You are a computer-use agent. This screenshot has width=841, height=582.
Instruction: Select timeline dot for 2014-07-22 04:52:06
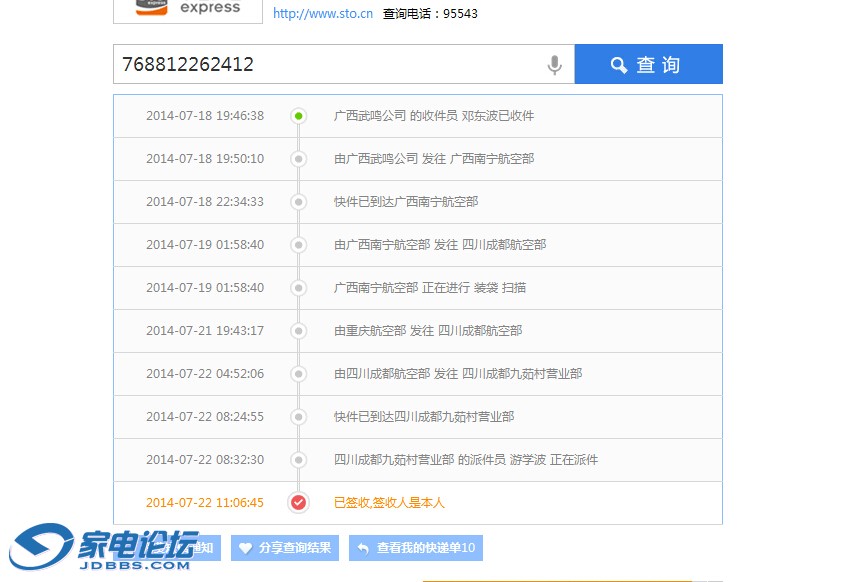(x=298, y=374)
